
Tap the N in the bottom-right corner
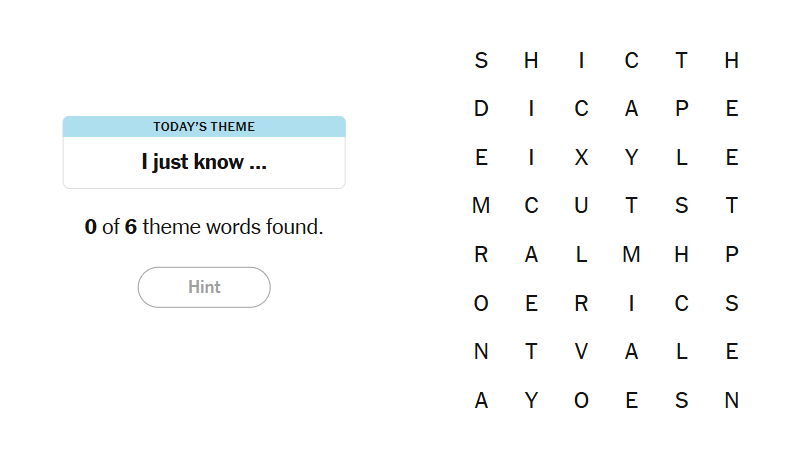[731, 401]
